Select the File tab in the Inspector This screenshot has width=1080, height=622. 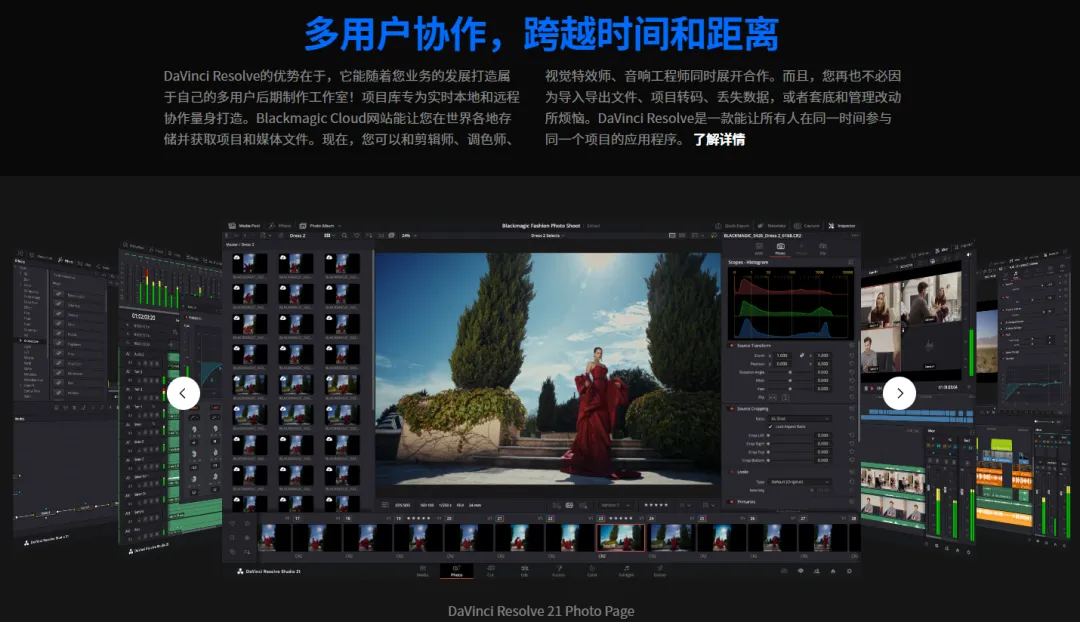(822, 249)
